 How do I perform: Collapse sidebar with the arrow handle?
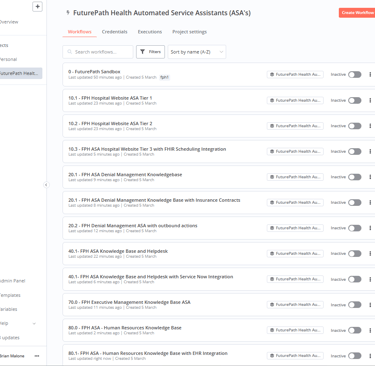click(46, 185)
